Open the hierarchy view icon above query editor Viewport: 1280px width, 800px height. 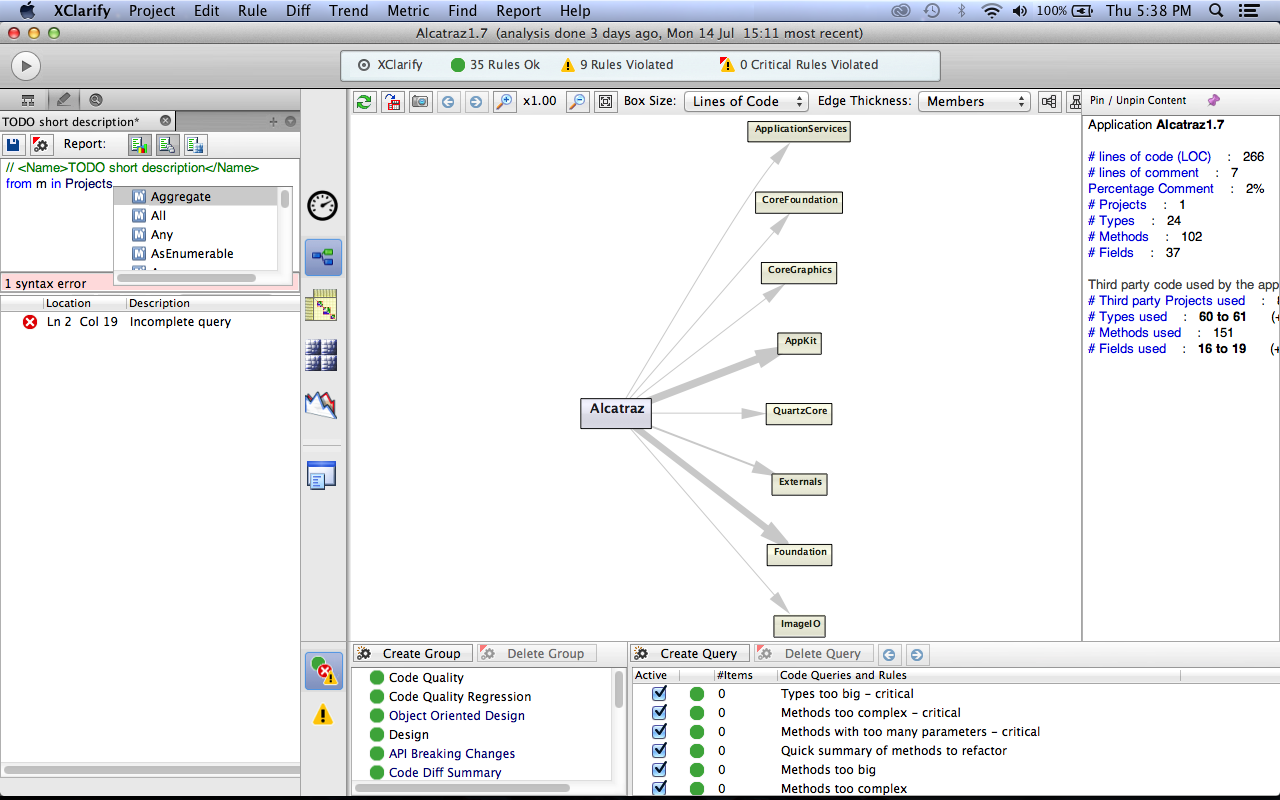[x=28, y=100]
